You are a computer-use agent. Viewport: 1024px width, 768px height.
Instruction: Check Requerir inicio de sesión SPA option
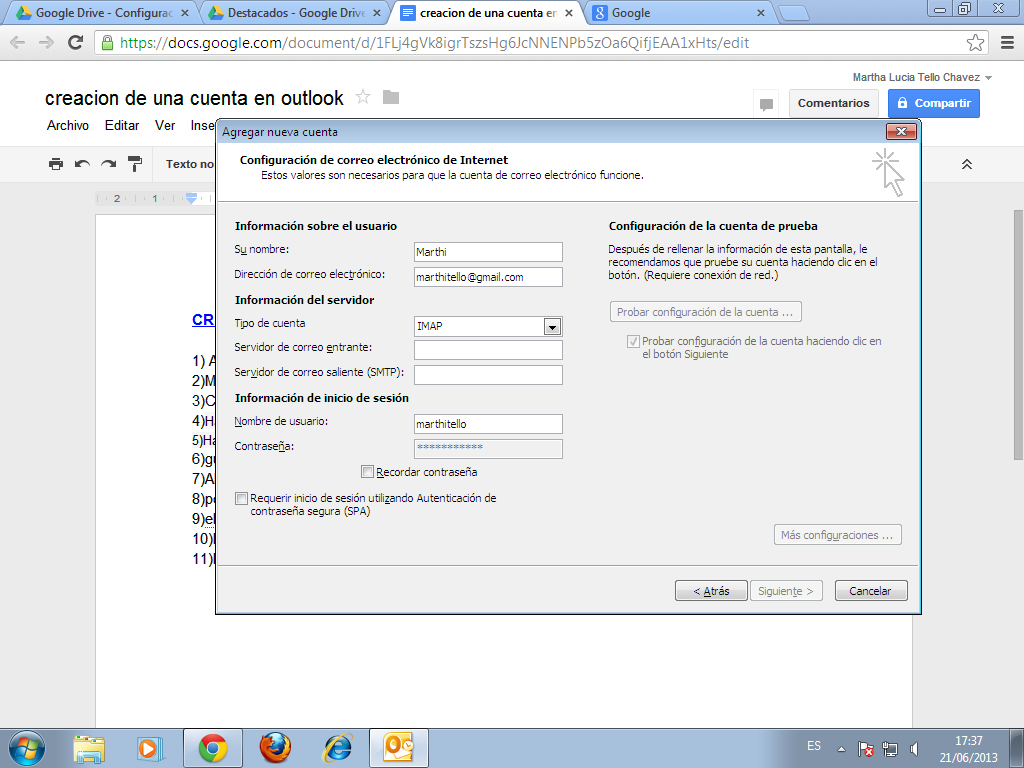[x=242, y=498]
